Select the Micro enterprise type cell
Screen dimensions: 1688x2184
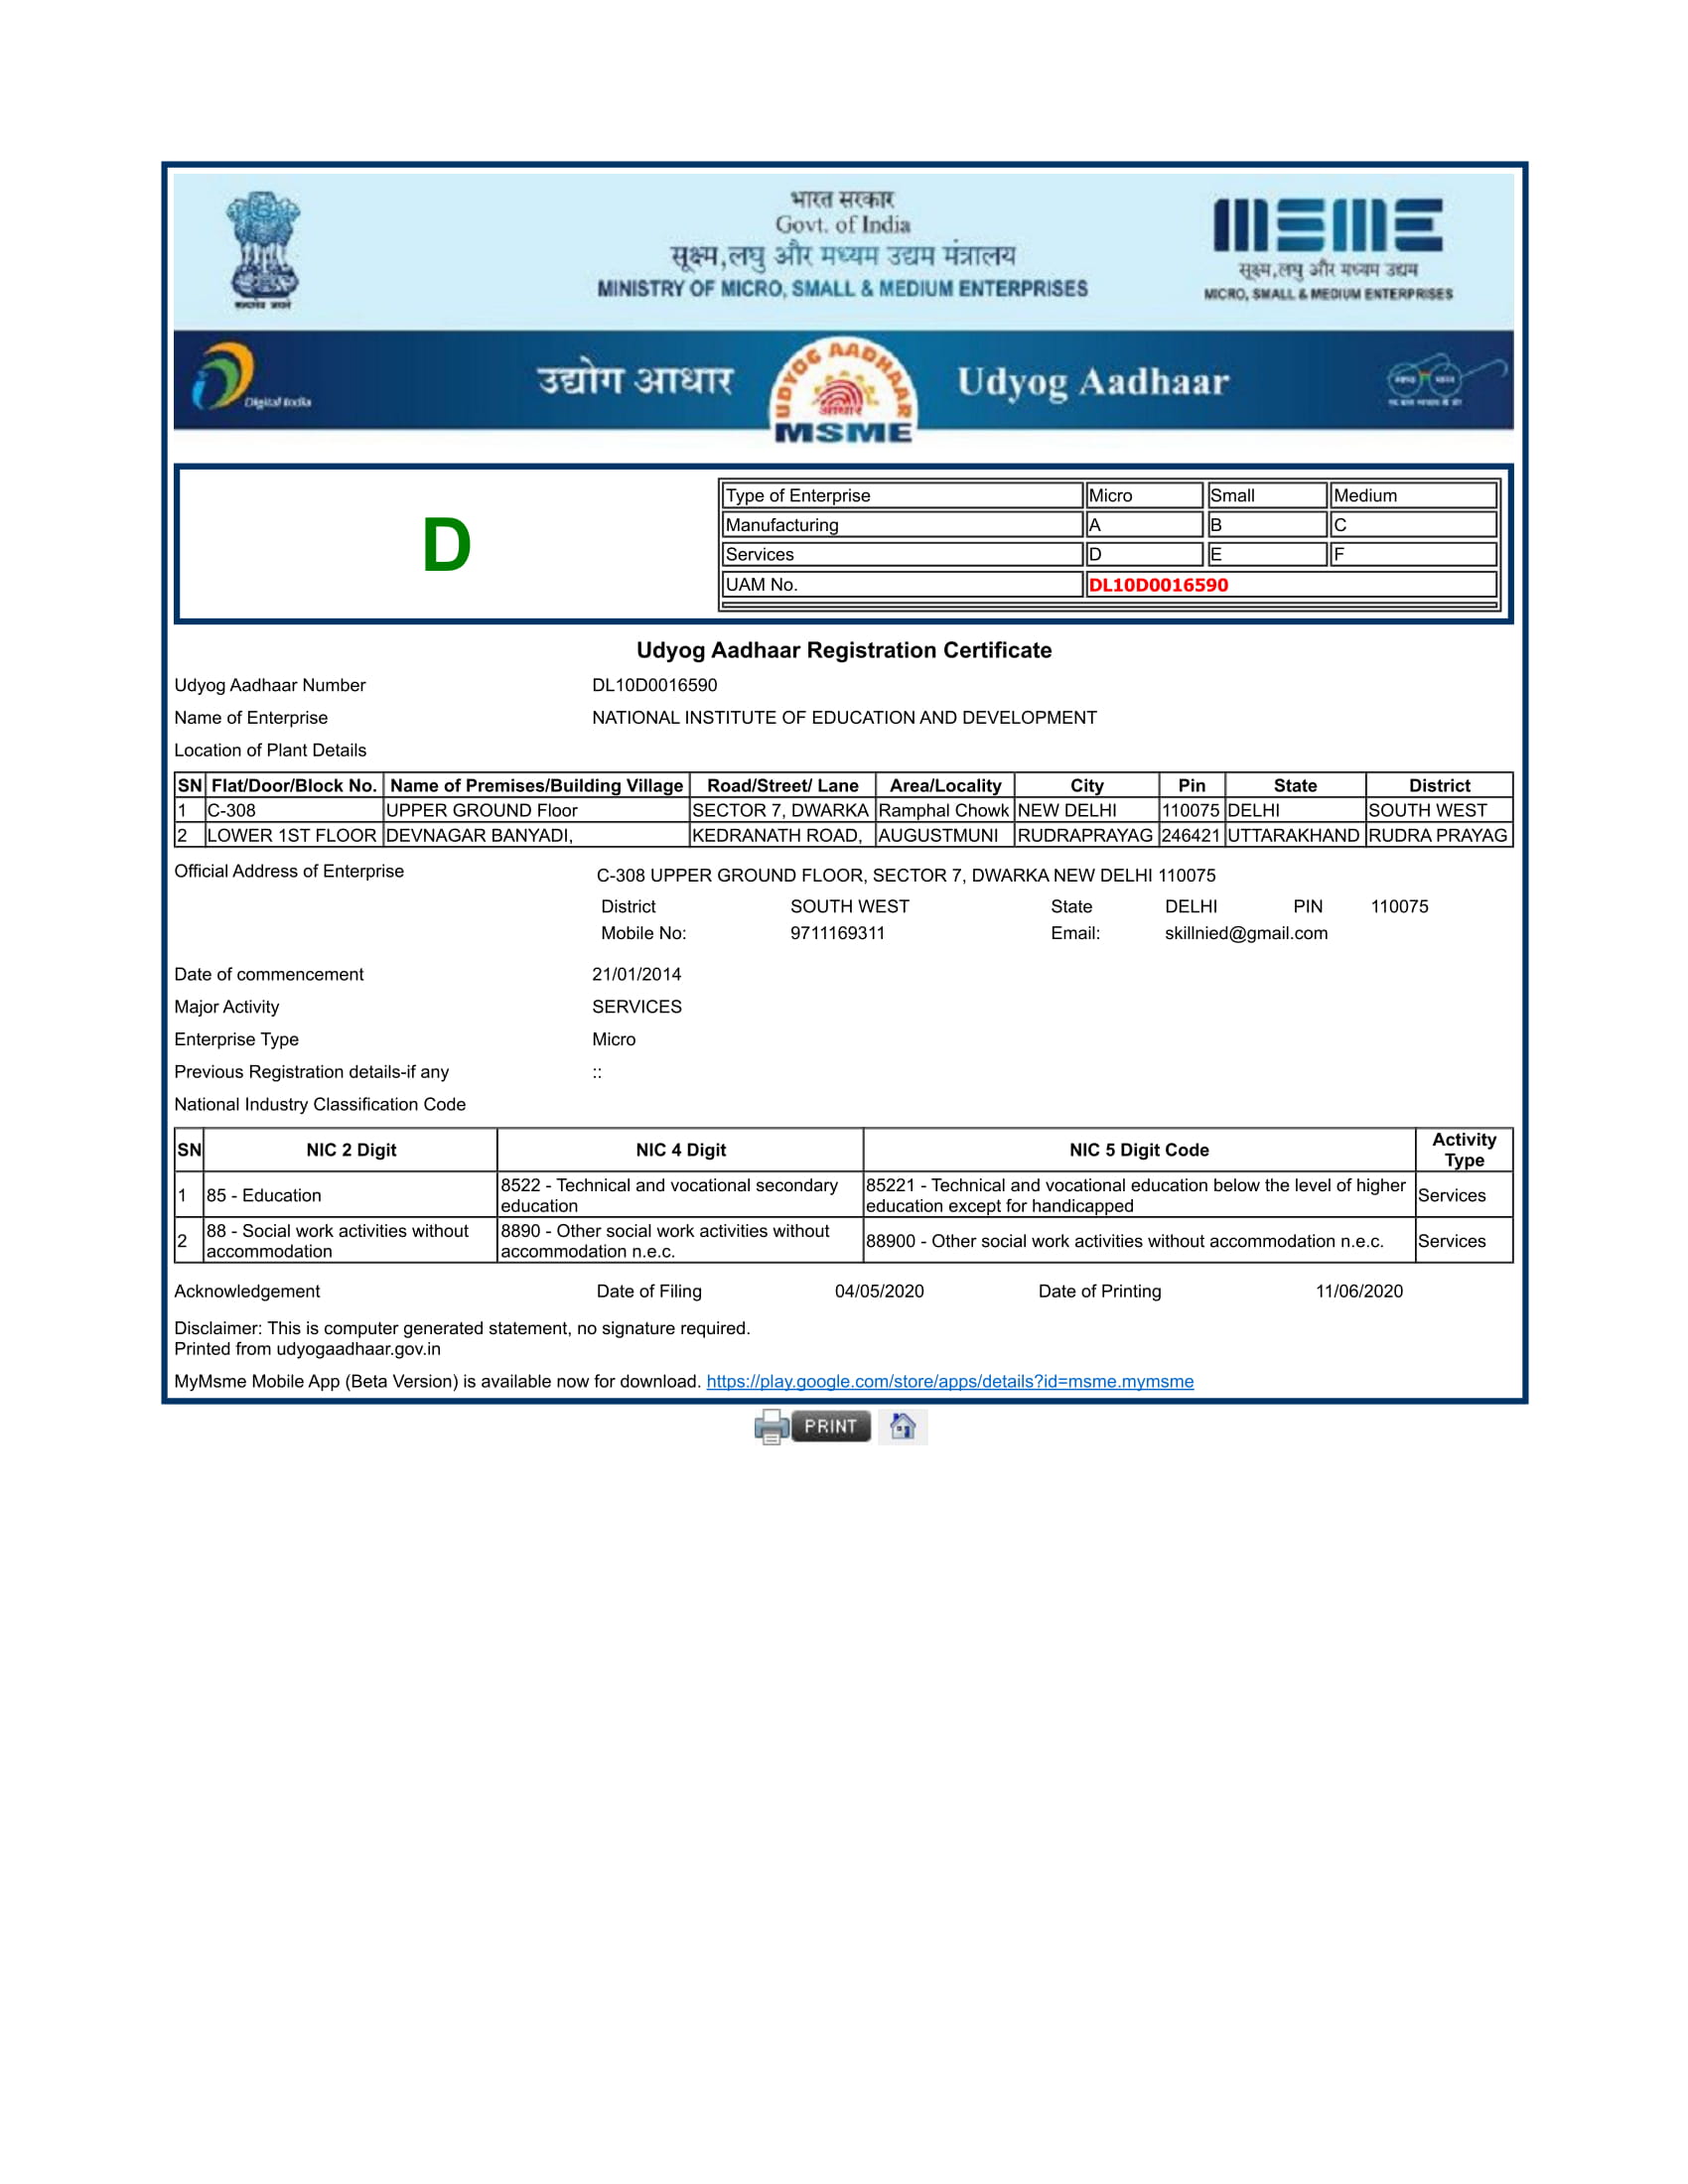pos(1142,495)
